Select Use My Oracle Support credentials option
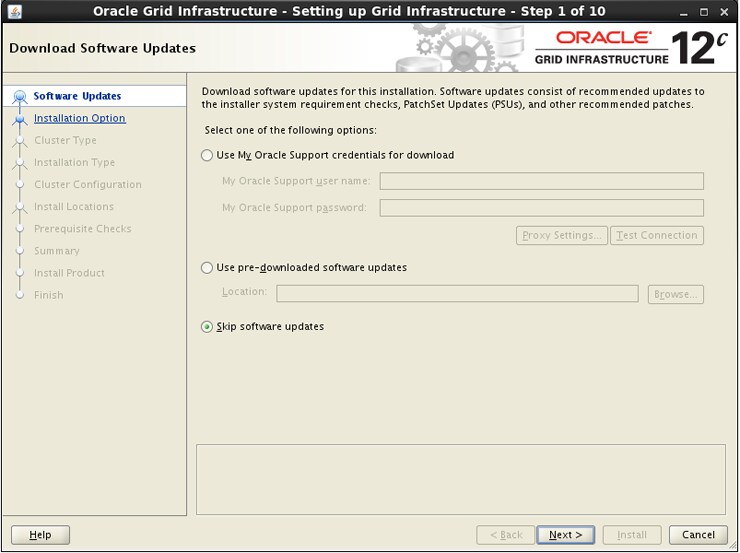740x553 pixels. (x=207, y=155)
